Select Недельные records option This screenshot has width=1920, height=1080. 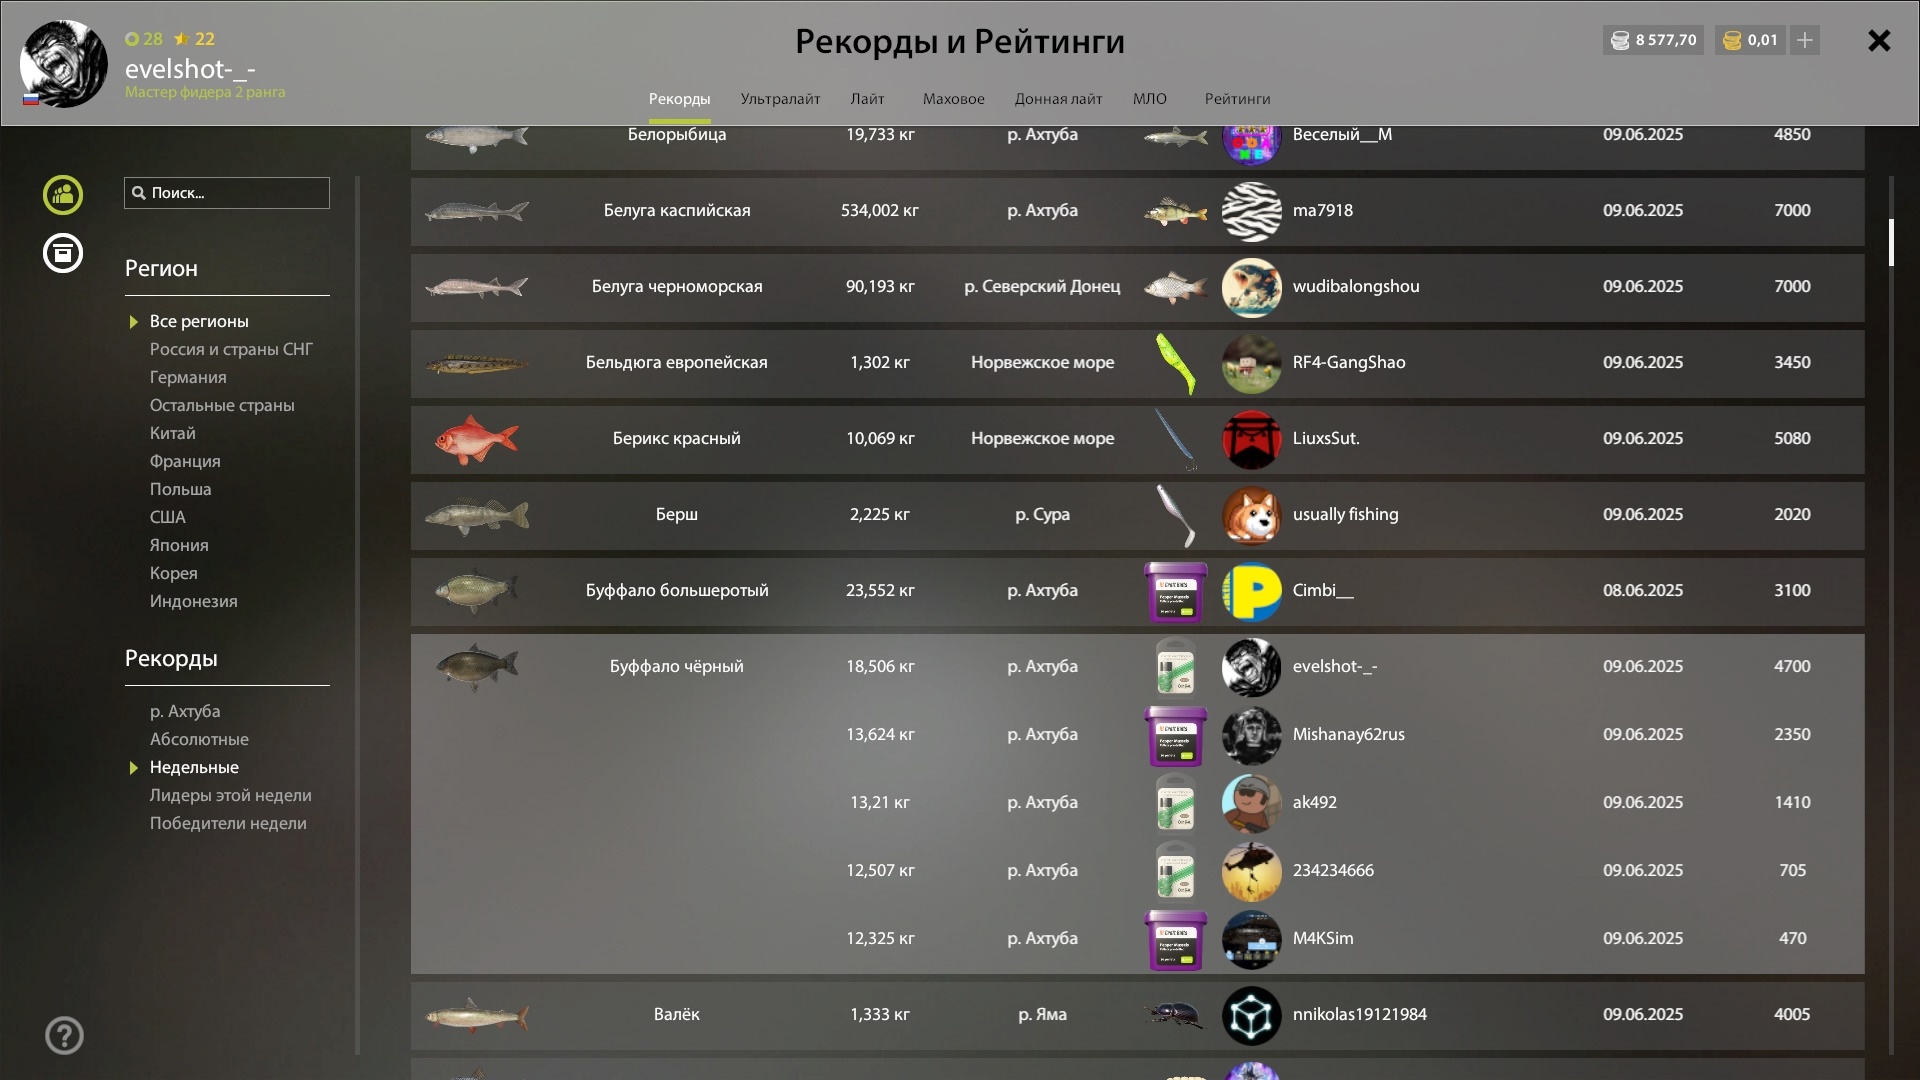pos(194,767)
